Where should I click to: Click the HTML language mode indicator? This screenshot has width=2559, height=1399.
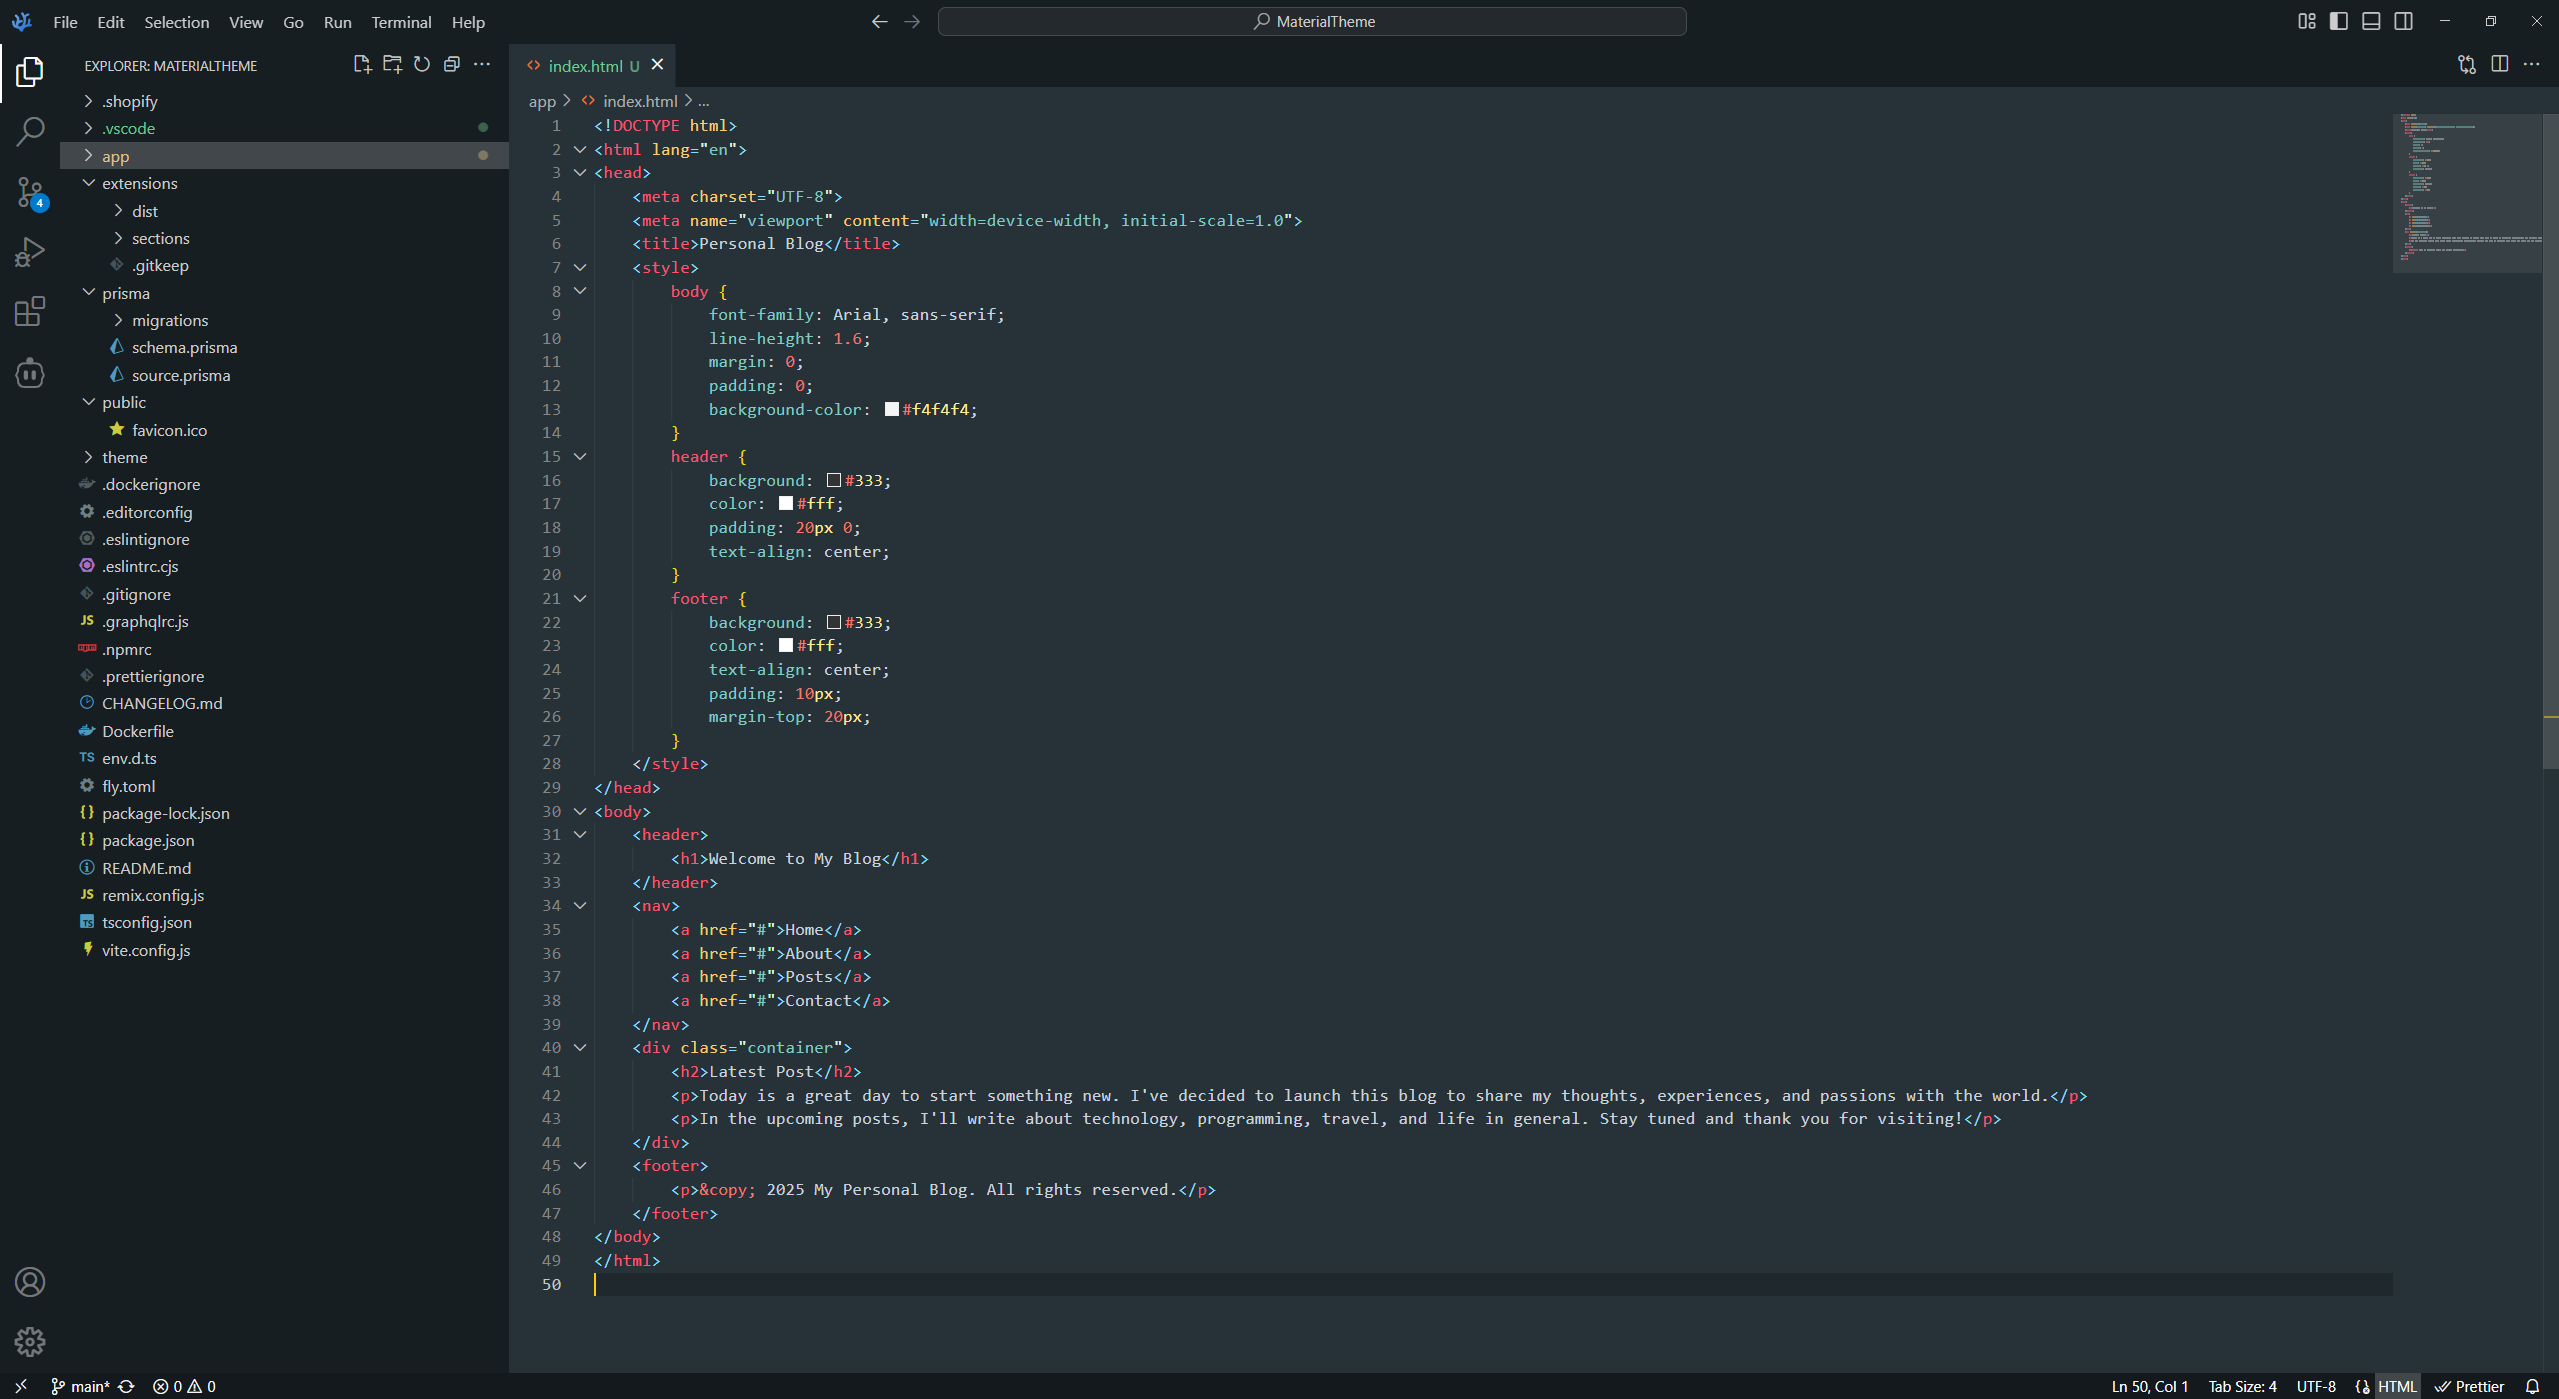click(2396, 1386)
